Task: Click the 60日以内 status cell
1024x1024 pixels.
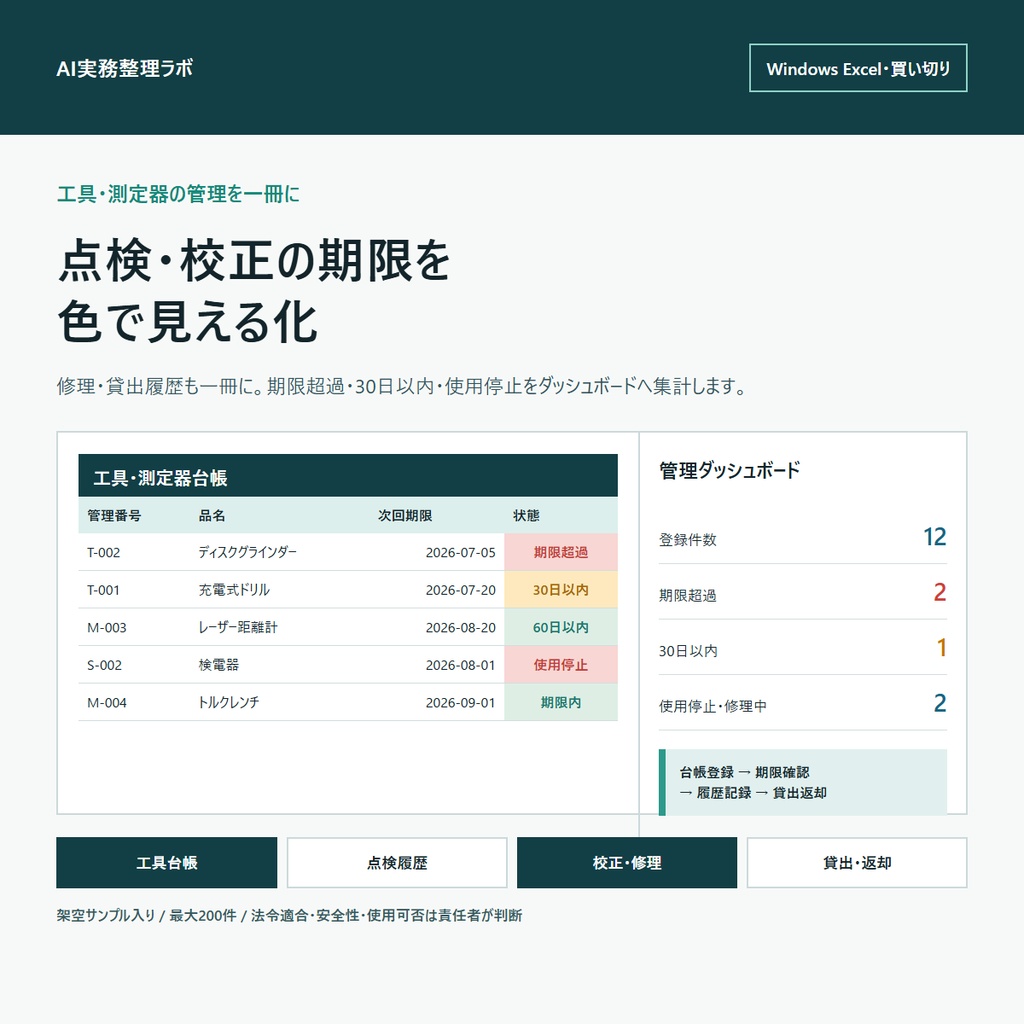Action: [561, 628]
